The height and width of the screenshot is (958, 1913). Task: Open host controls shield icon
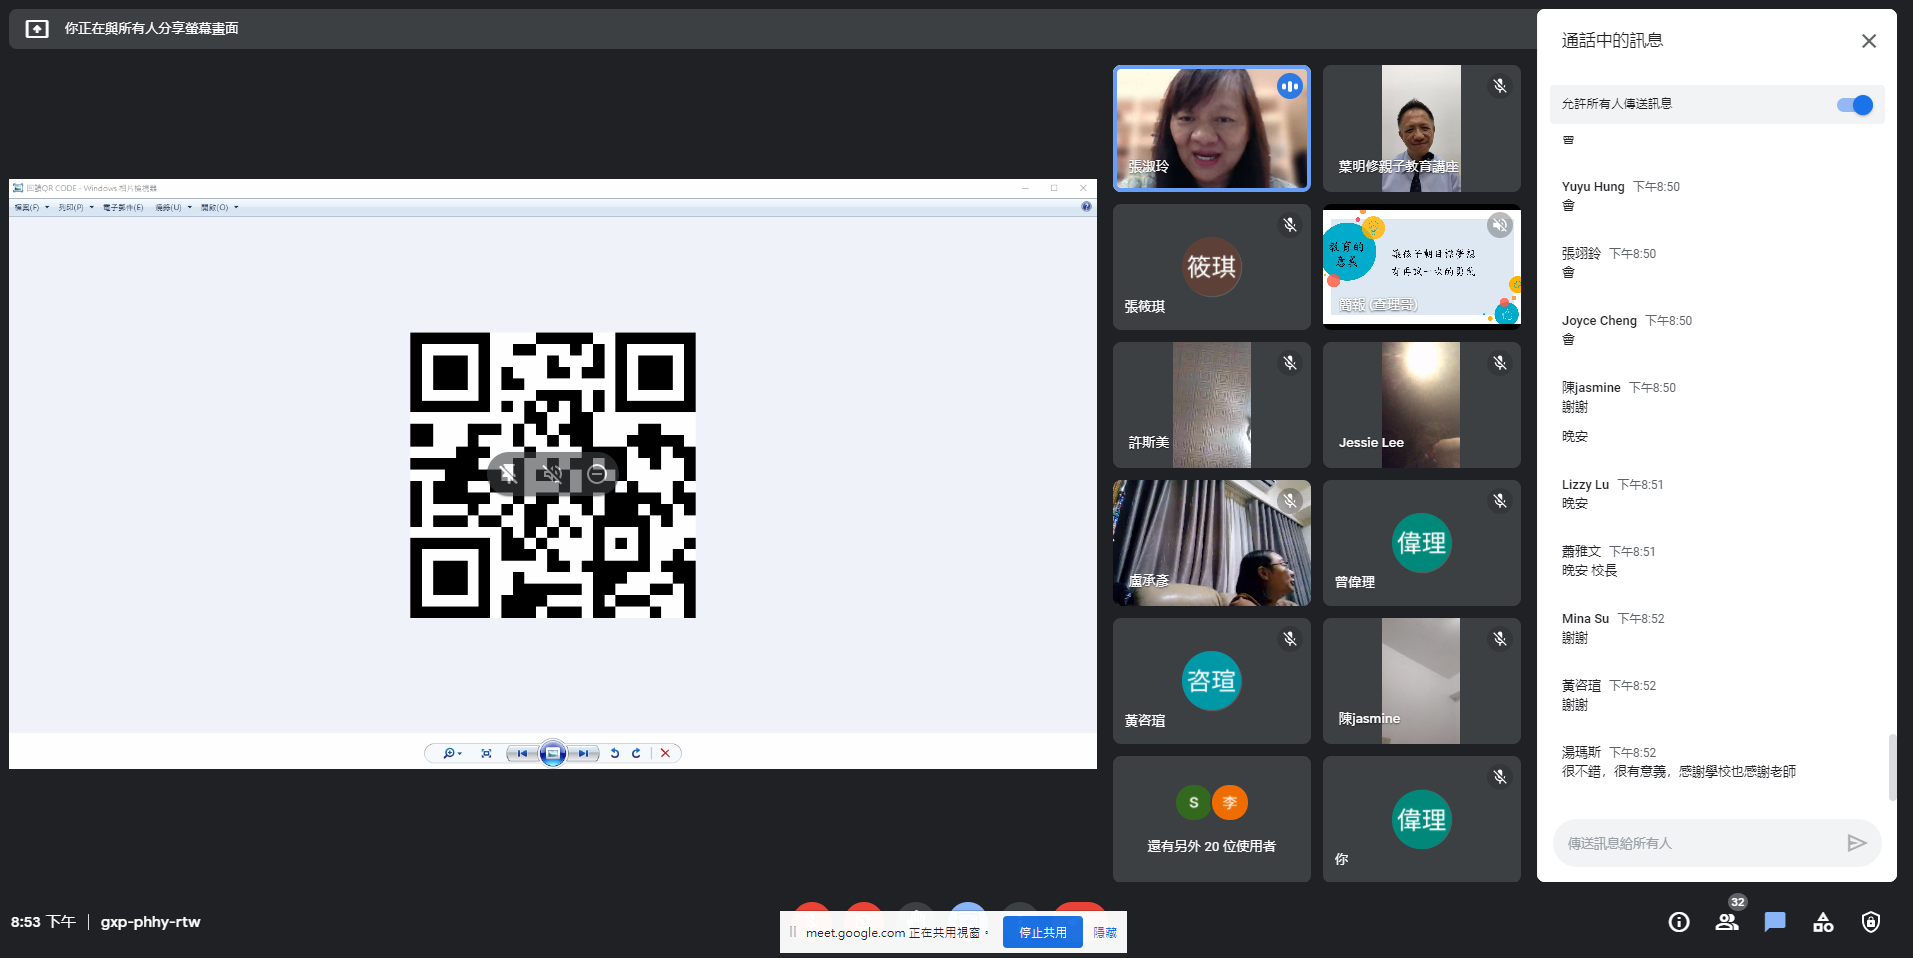click(1871, 922)
